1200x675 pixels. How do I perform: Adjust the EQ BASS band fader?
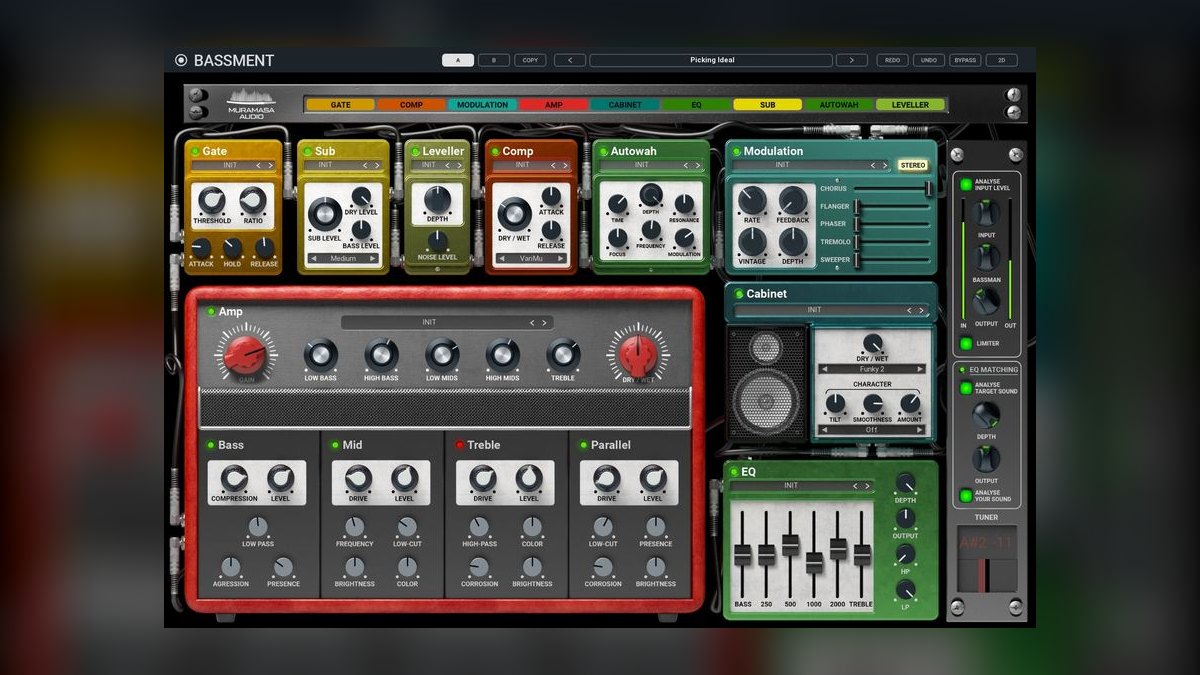(x=743, y=555)
